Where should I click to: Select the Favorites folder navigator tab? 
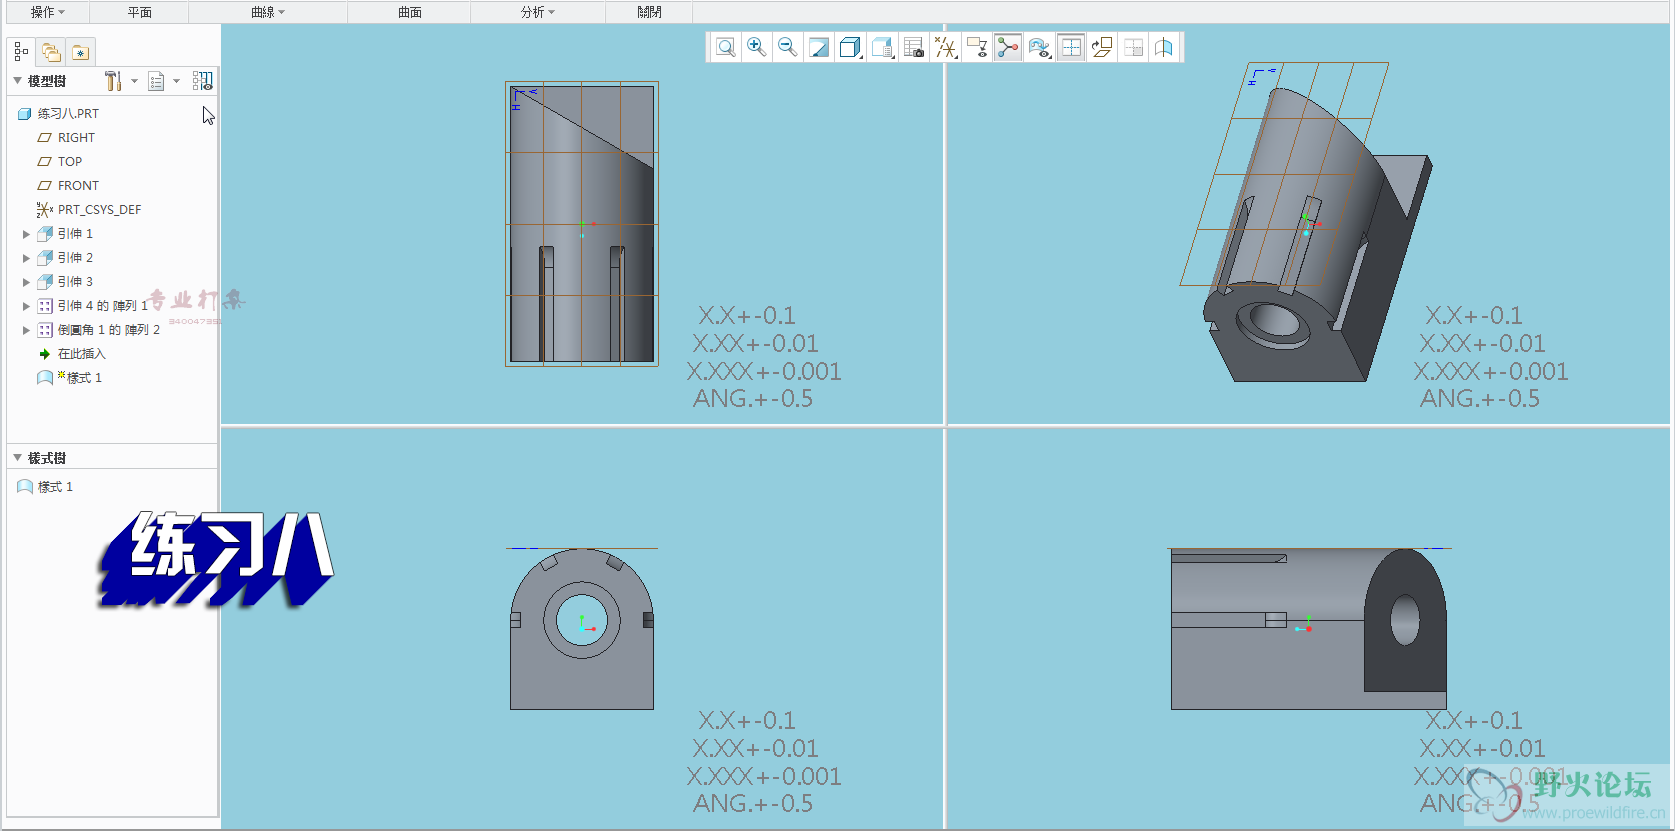click(81, 52)
